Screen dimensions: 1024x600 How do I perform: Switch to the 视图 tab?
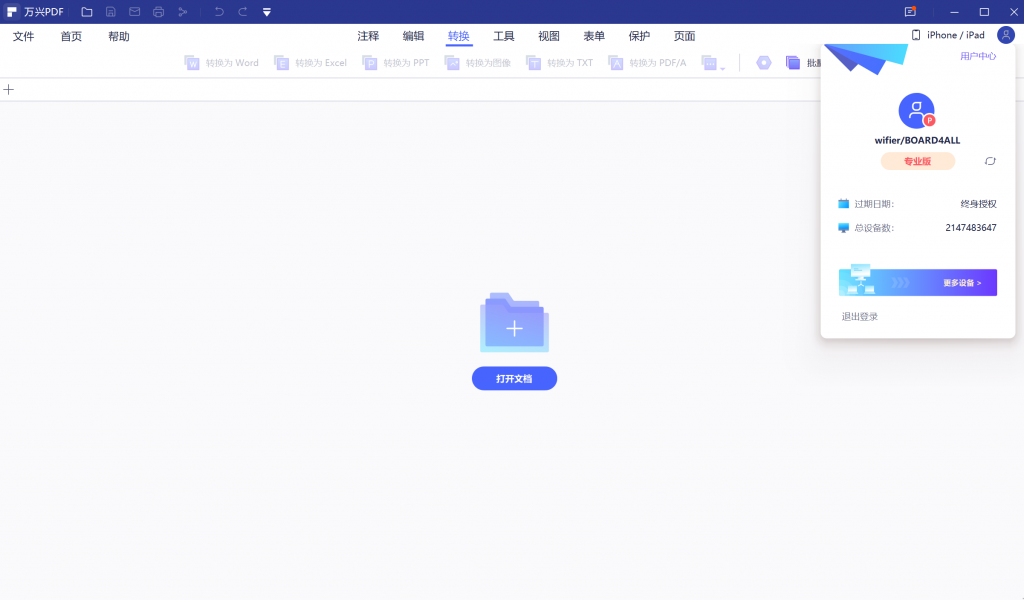[x=549, y=36]
